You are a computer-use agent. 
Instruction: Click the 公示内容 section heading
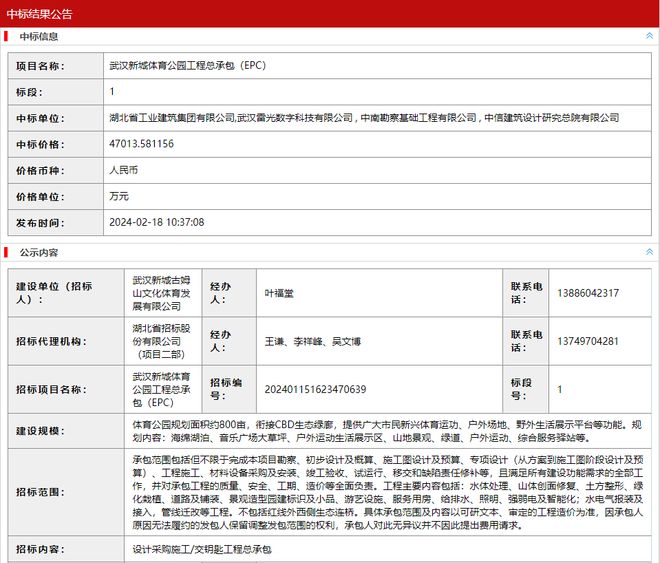point(39,252)
